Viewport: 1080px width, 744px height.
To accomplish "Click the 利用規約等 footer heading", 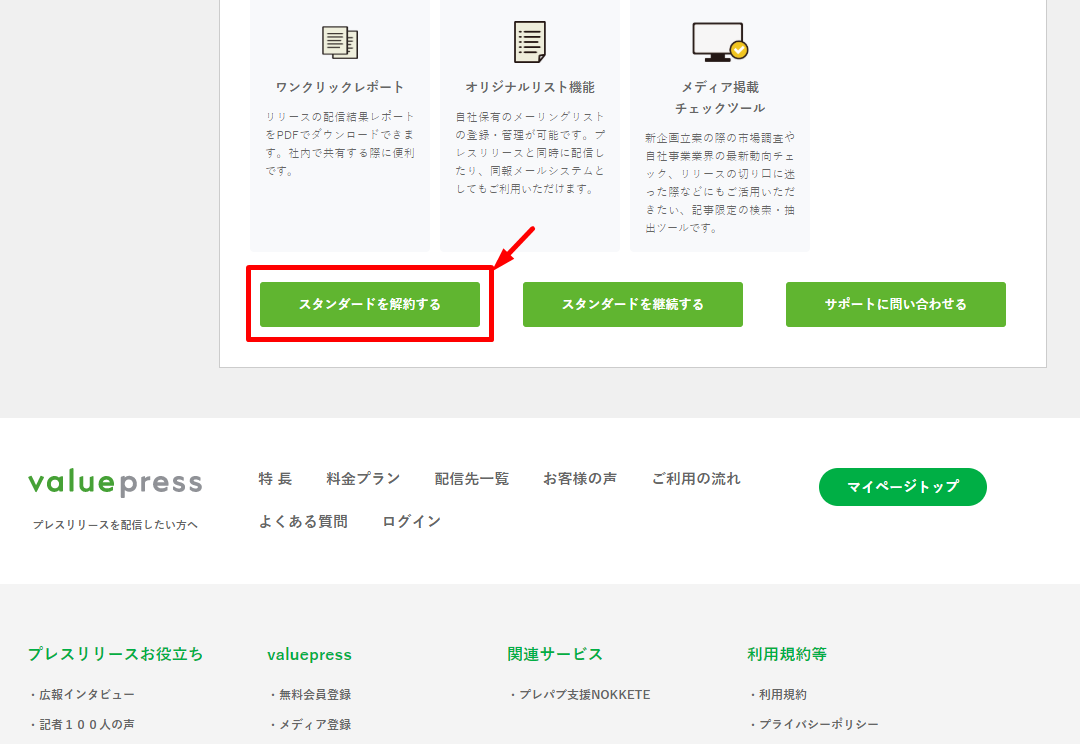I will [787, 654].
